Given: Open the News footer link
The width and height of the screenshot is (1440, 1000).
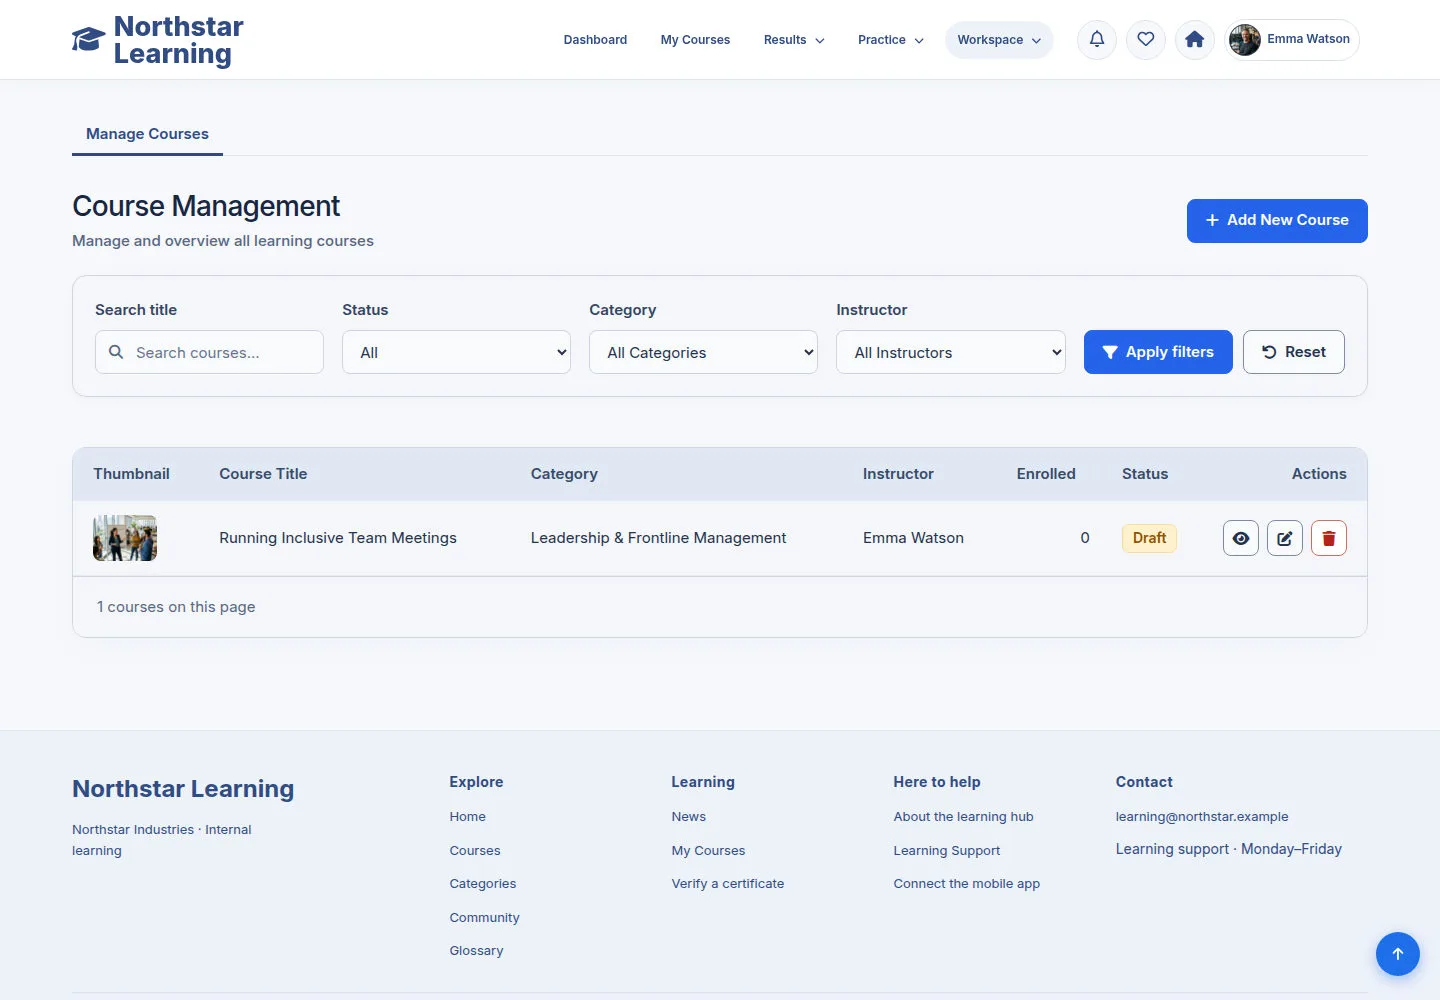Looking at the screenshot, I should pyautogui.click(x=688, y=817).
